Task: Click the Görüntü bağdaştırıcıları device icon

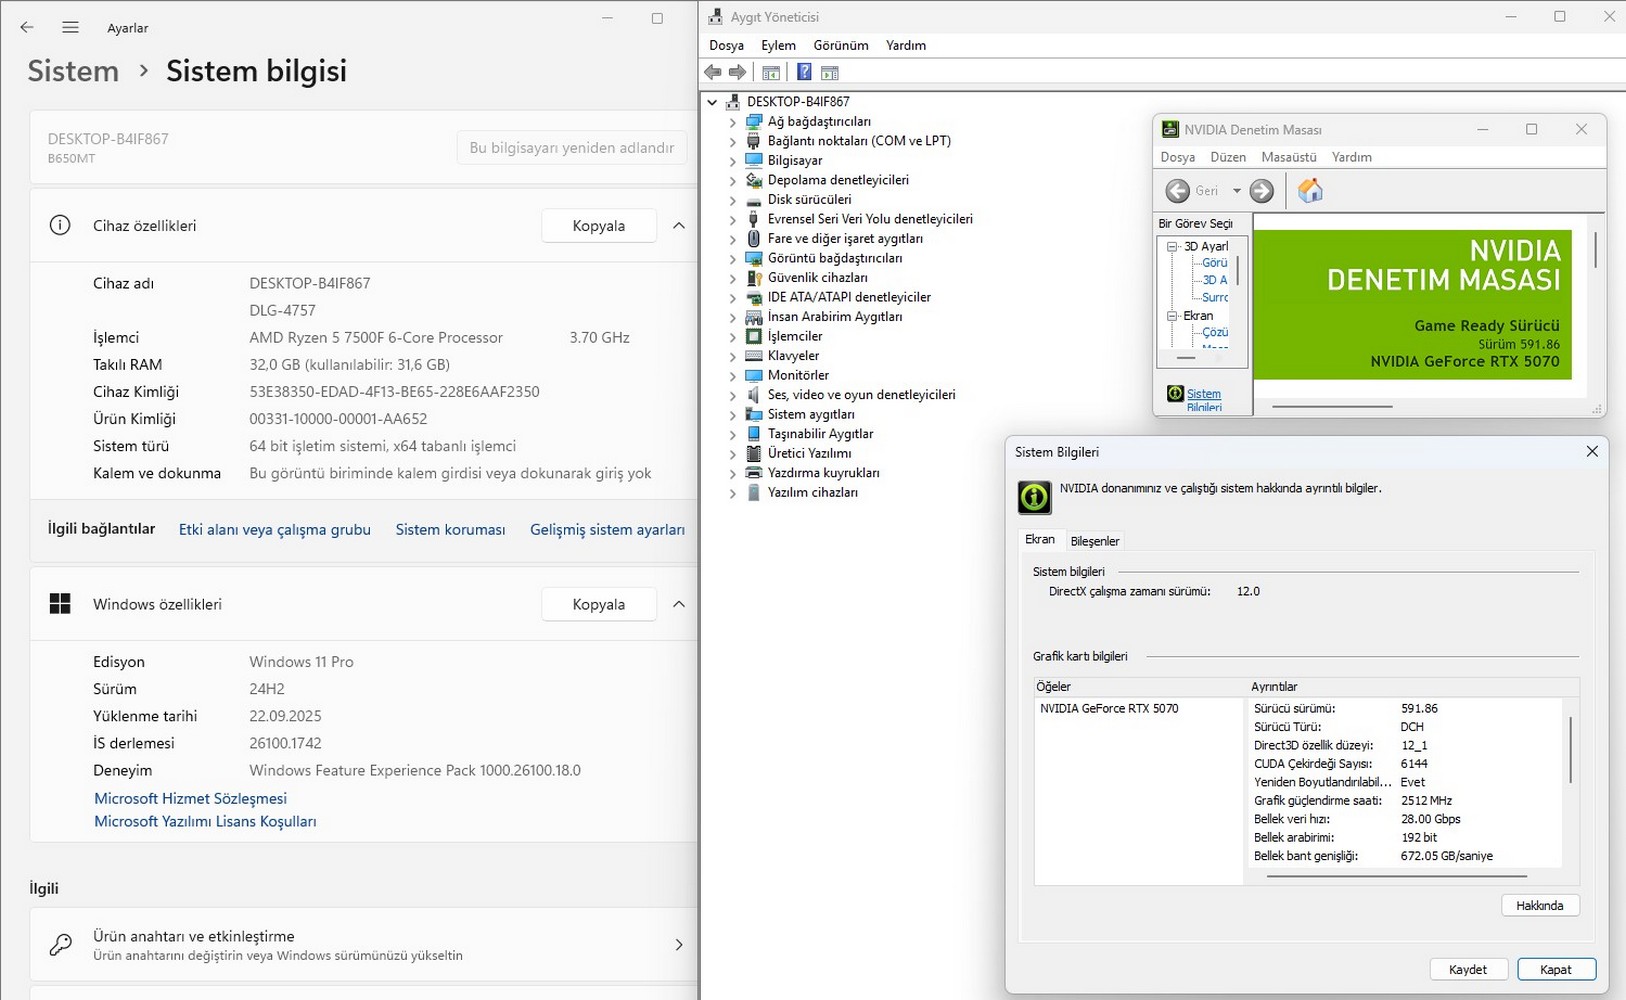Action: (754, 258)
